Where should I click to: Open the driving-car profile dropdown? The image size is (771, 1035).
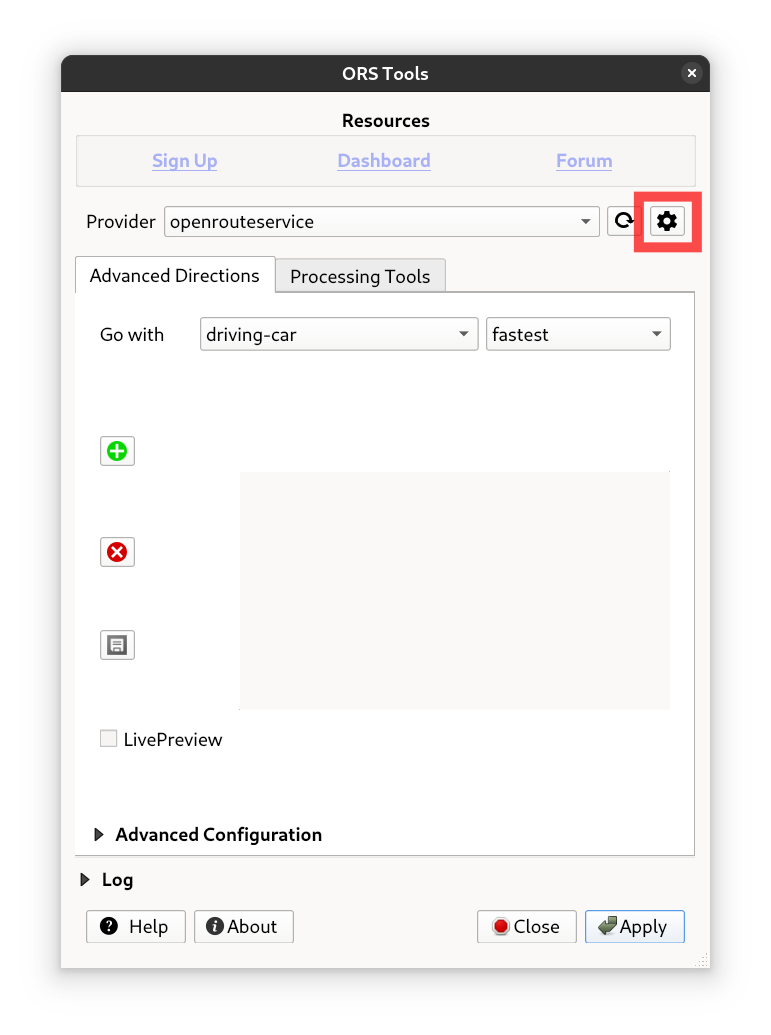pos(339,335)
